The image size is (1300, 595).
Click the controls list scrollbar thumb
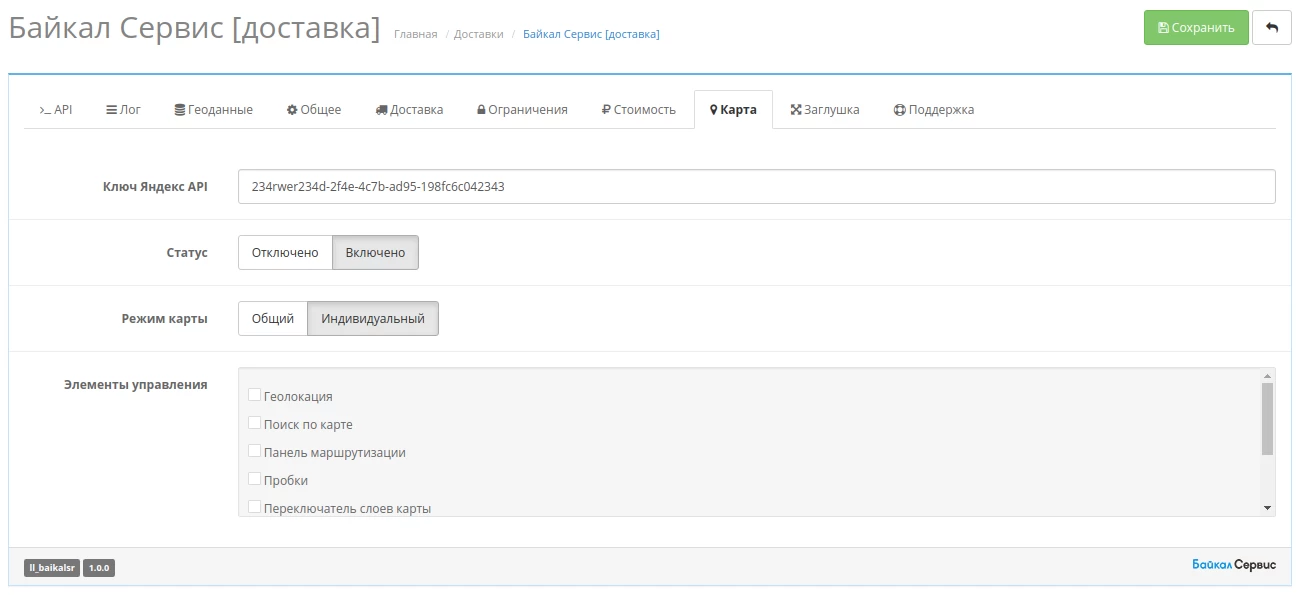(x=1268, y=418)
